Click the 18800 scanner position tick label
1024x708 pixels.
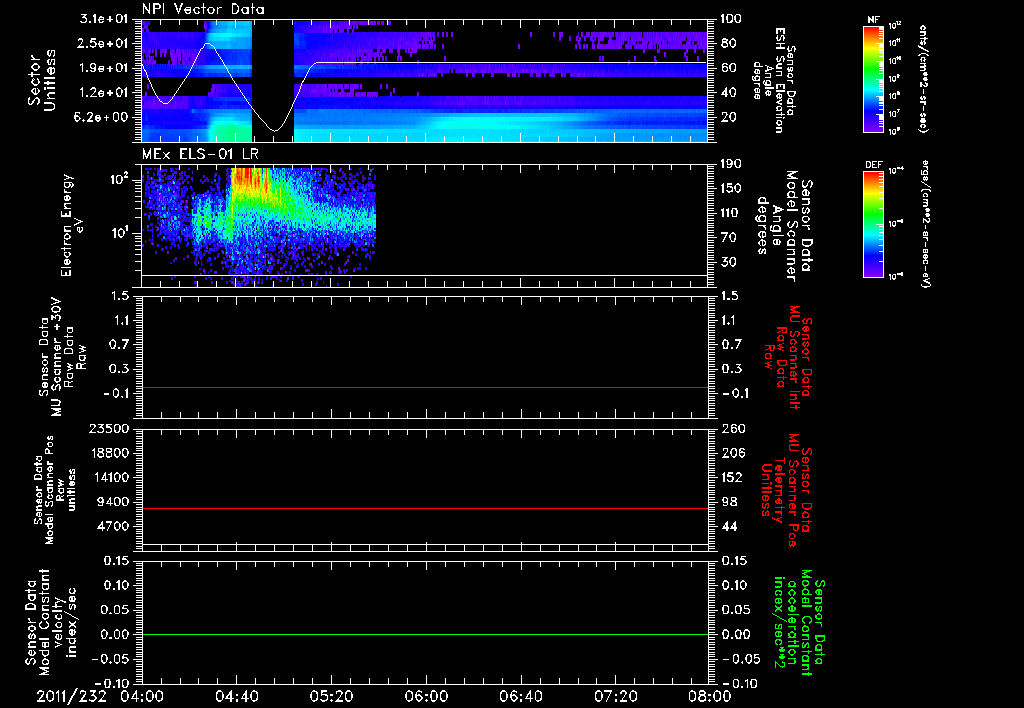tap(110, 453)
